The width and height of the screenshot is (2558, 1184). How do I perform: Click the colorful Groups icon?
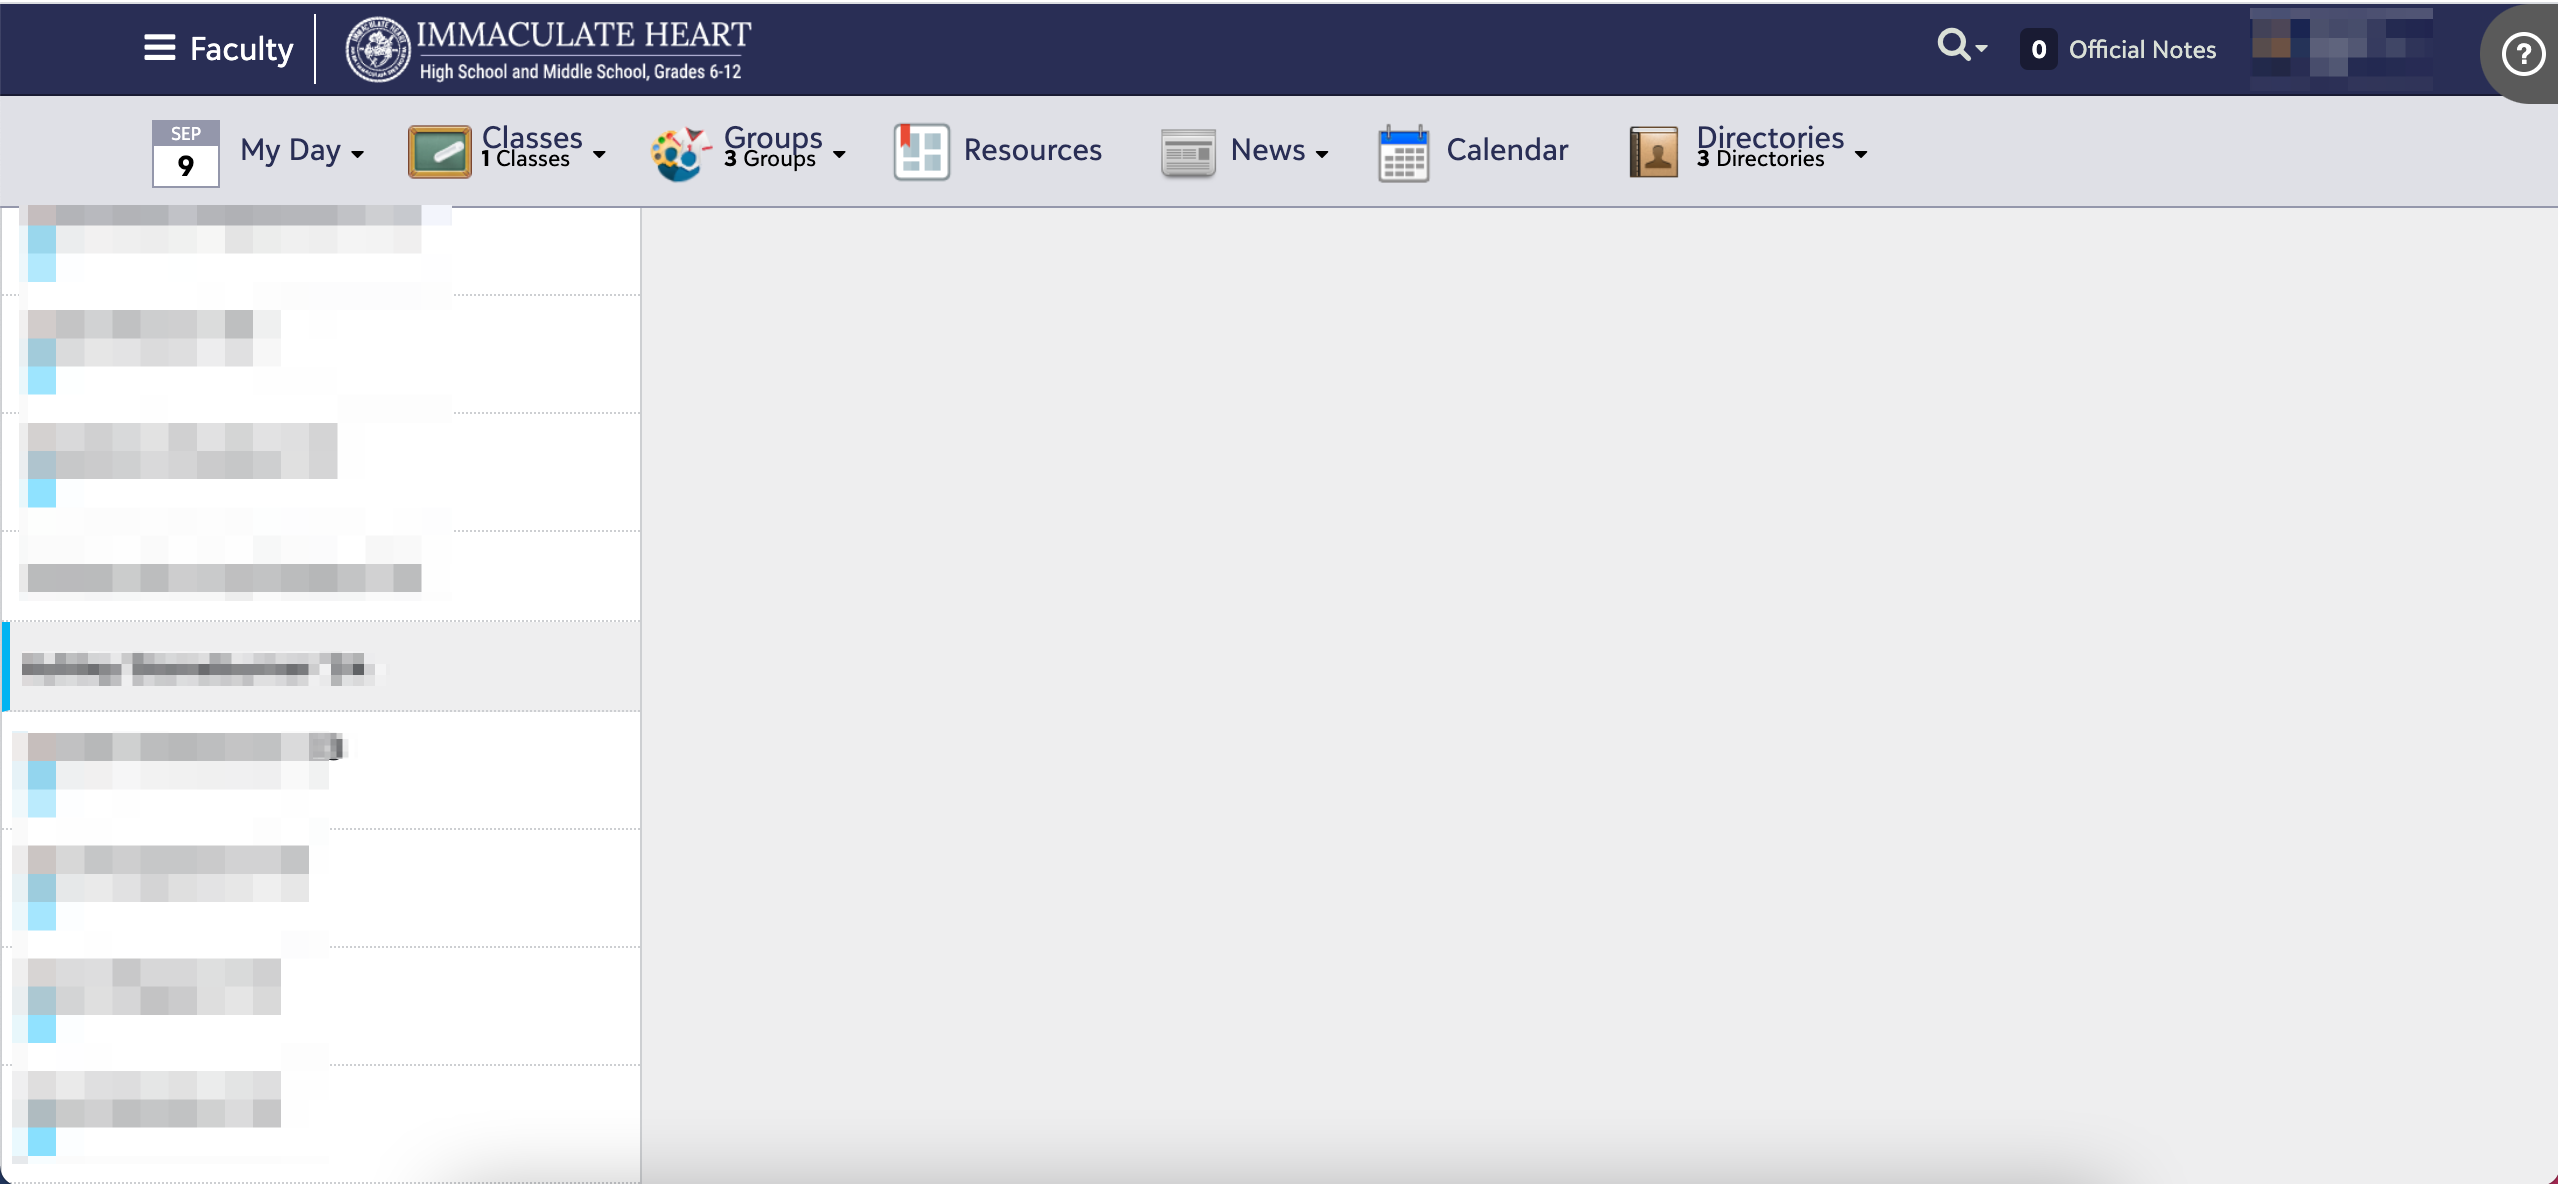681,153
